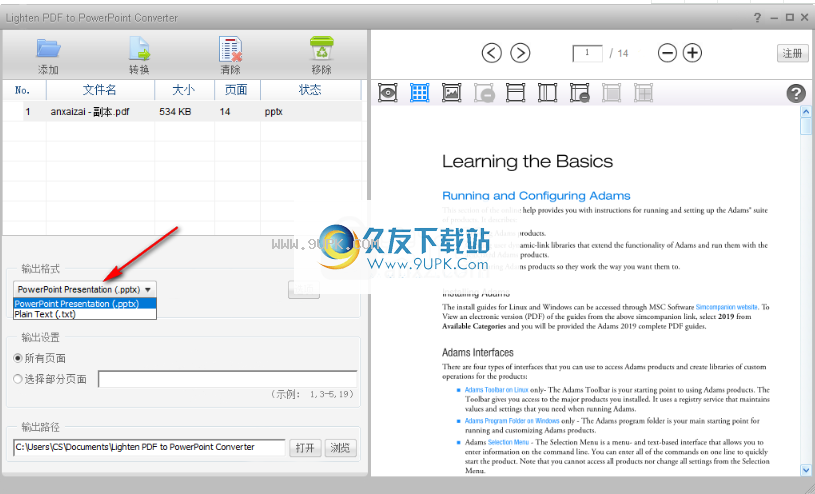Click the 添加 (Add) folder icon
The width and height of the screenshot is (815, 494).
click(48, 49)
